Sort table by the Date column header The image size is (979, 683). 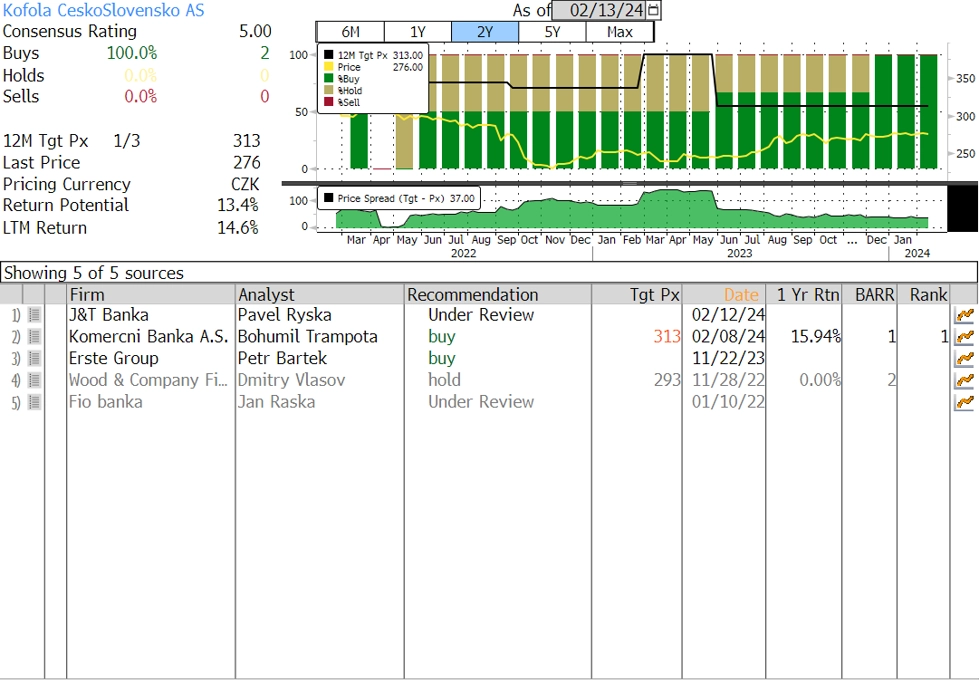coord(741,295)
